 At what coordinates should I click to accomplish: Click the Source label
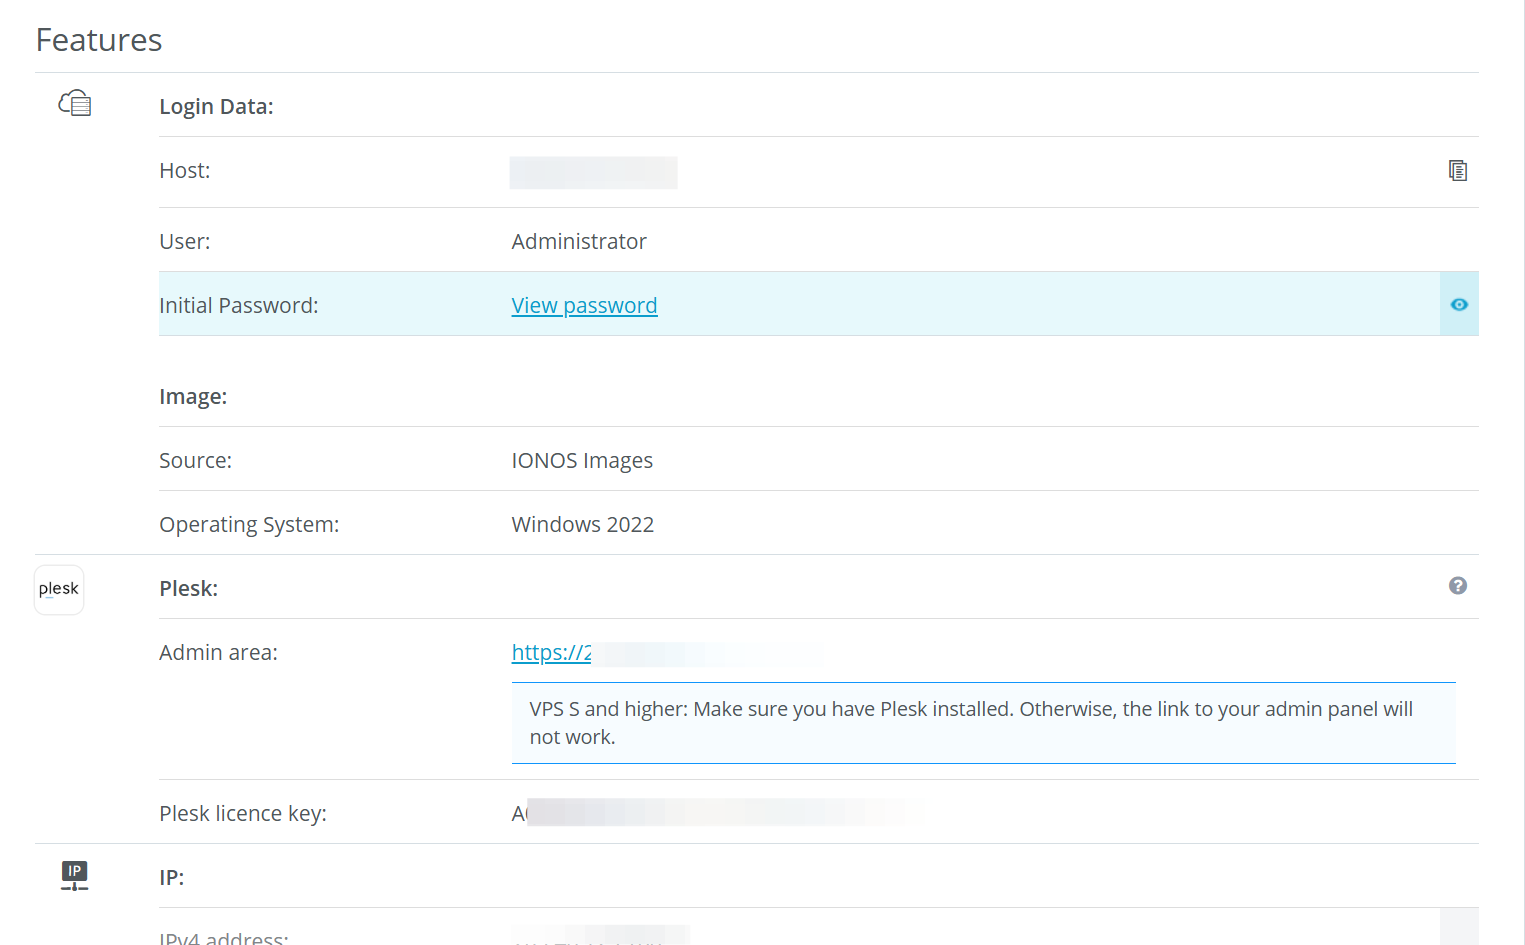pyautogui.click(x=195, y=461)
